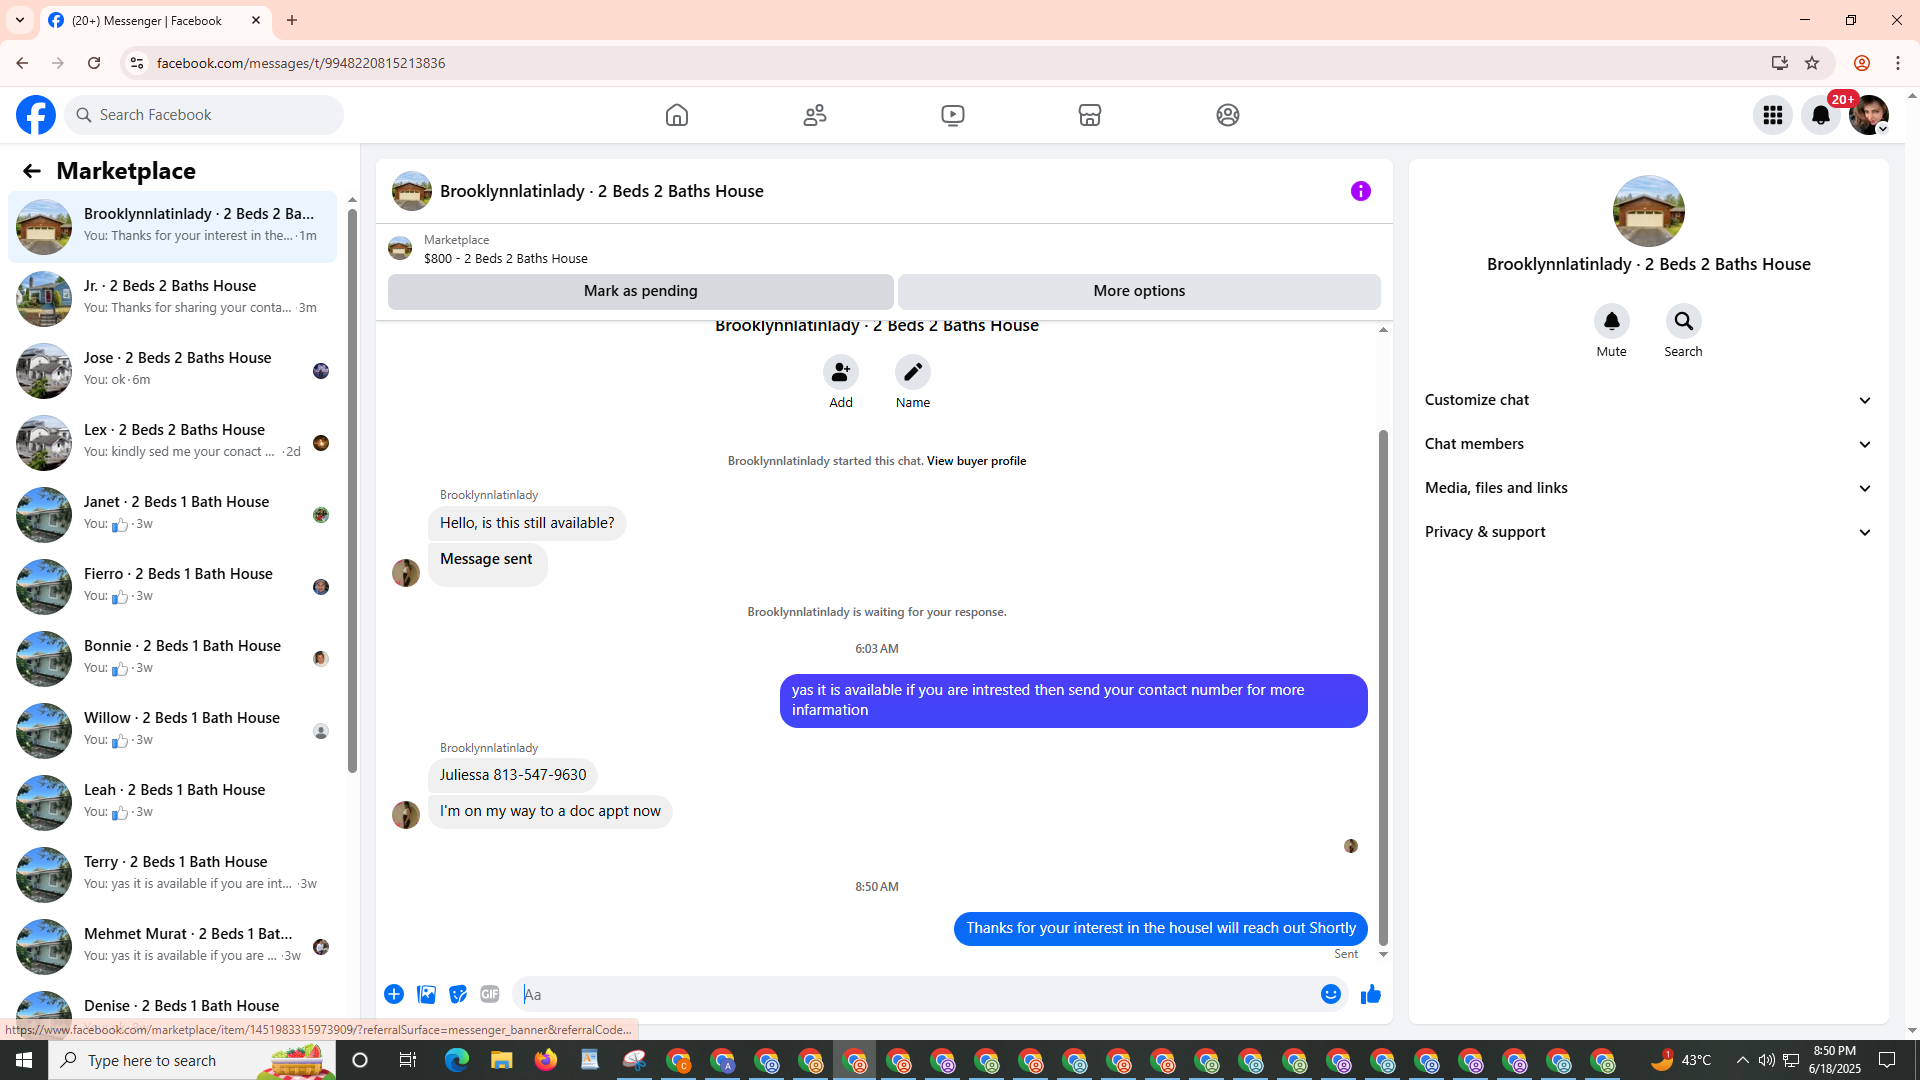Edit the chat name pencil icon
The height and width of the screenshot is (1080, 1920).
(913, 372)
